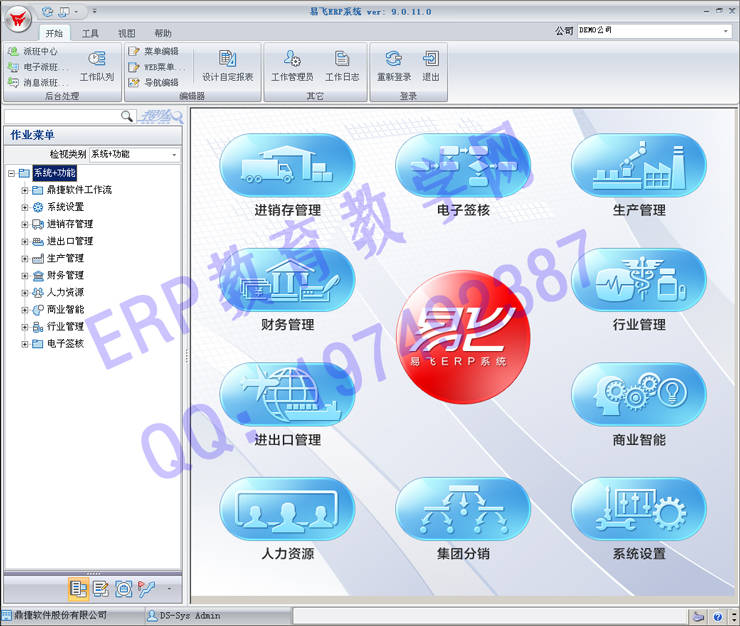
Task: Open 电子签核 module button
Action: 463,165
